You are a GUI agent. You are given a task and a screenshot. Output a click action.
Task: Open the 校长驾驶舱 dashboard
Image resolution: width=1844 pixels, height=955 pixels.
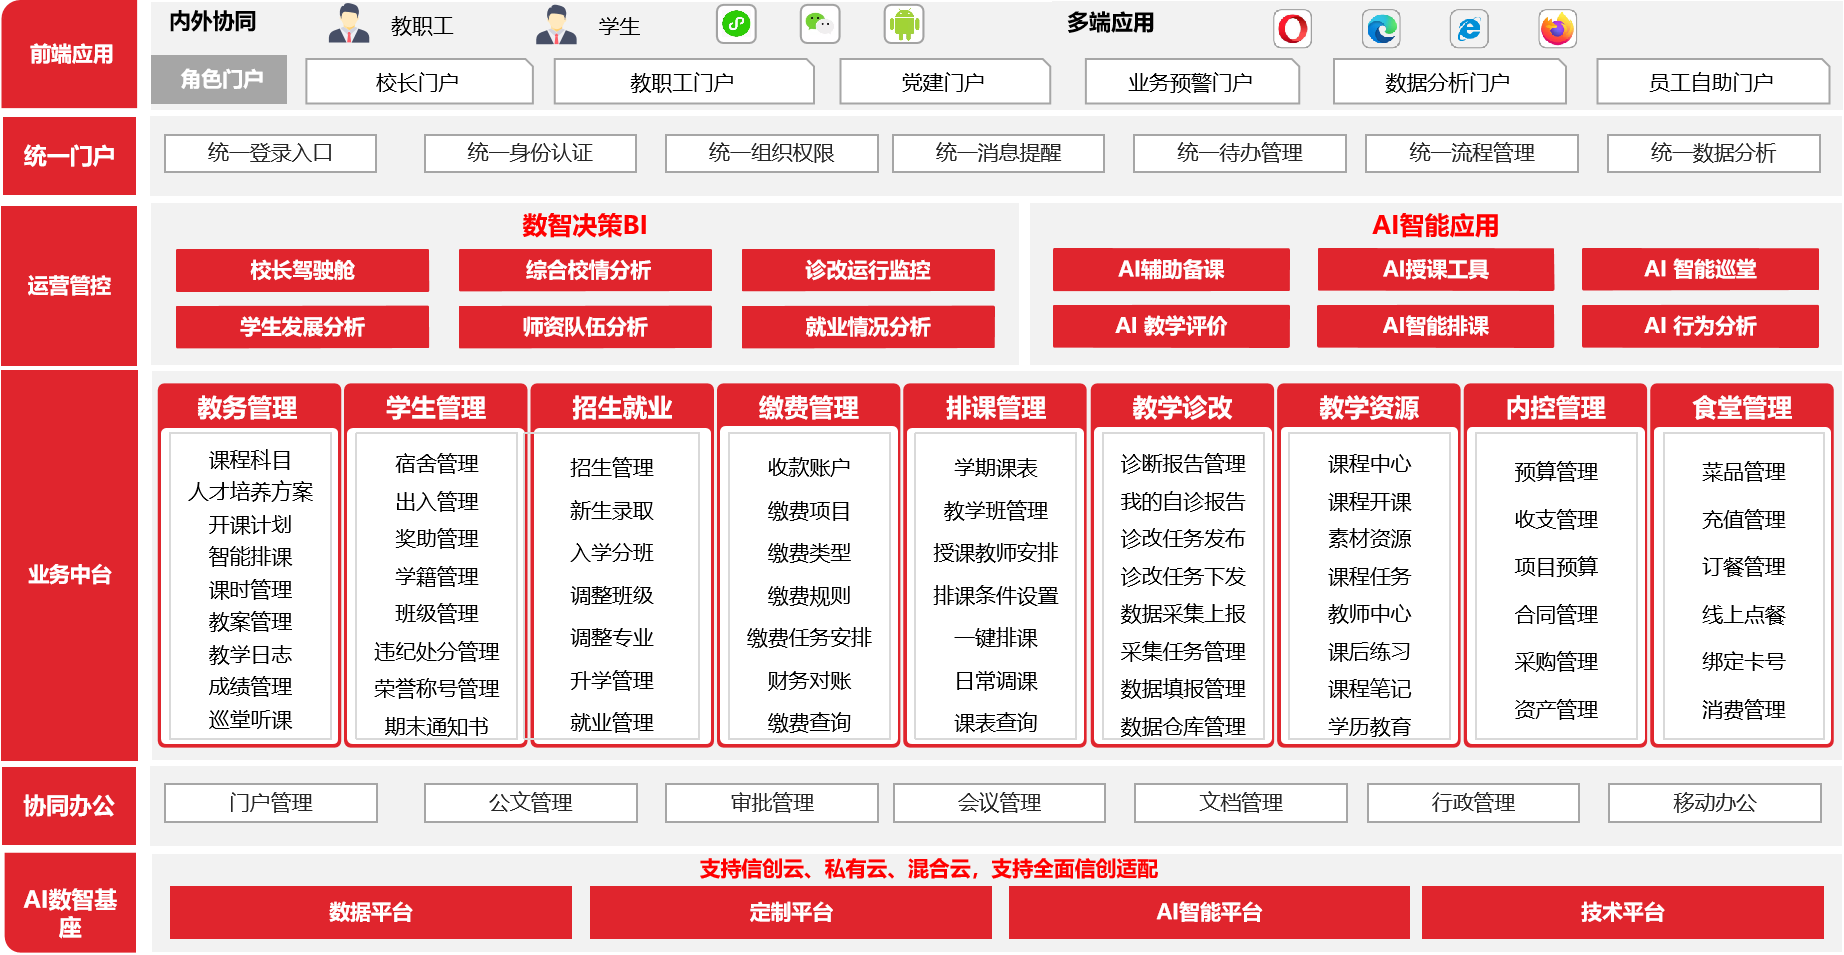tap(301, 270)
